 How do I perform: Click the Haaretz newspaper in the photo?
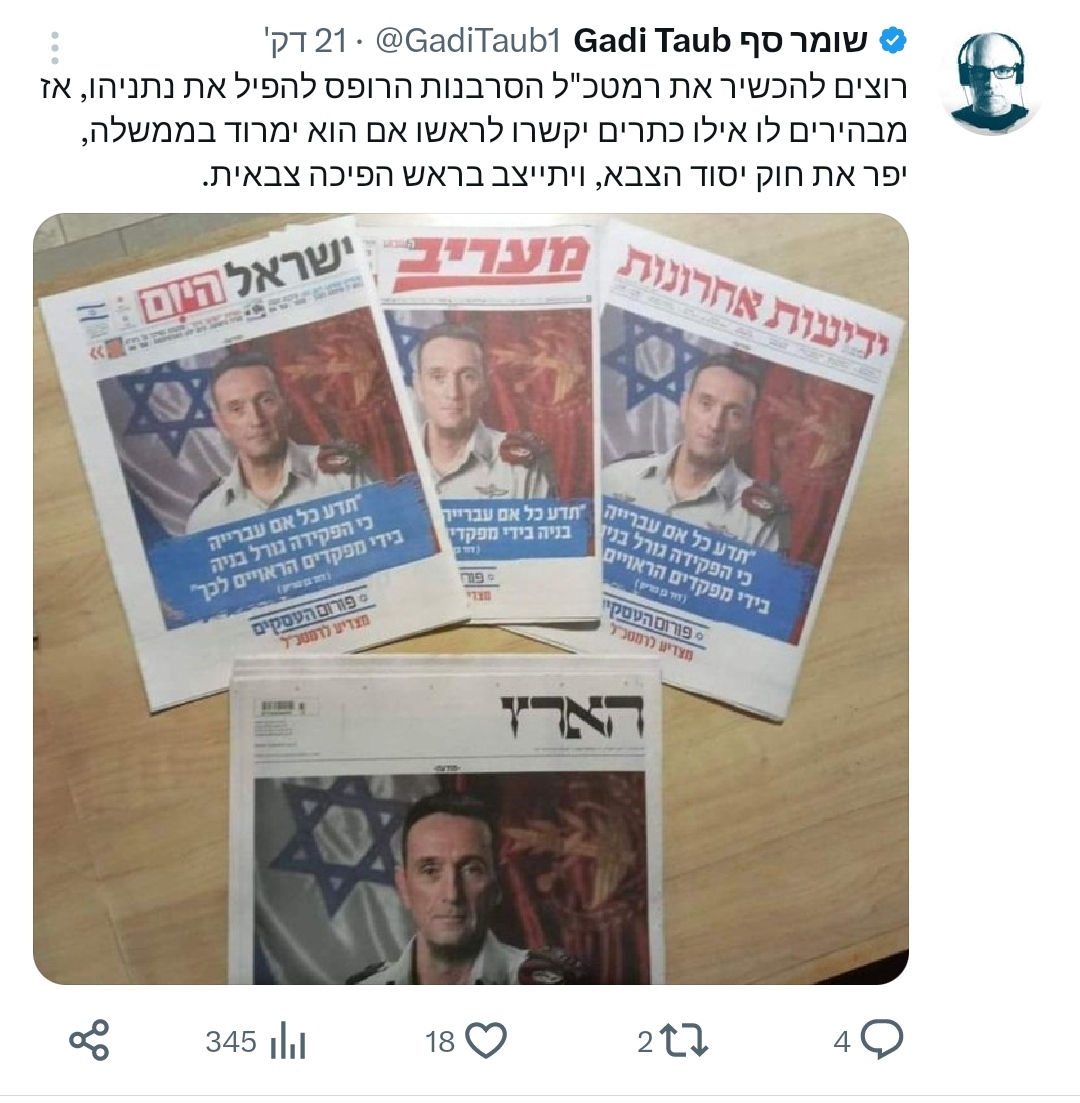(447, 823)
